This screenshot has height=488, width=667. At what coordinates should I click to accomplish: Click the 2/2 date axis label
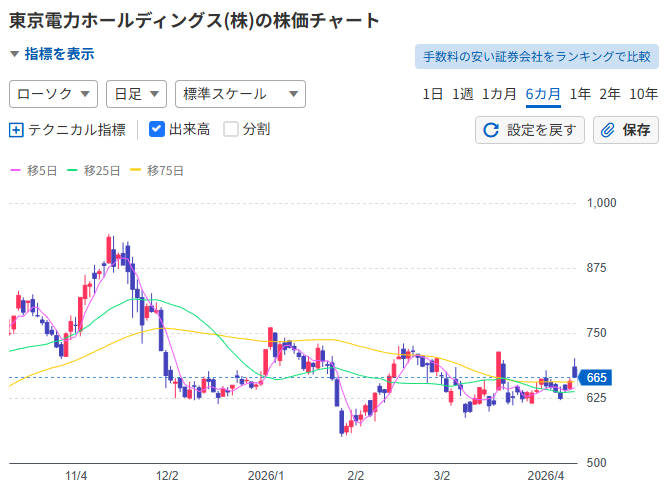356,476
